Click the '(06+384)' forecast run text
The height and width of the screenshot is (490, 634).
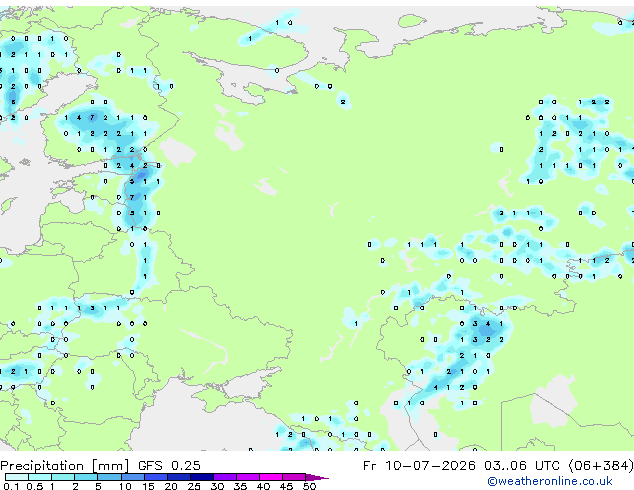[x=600, y=466]
